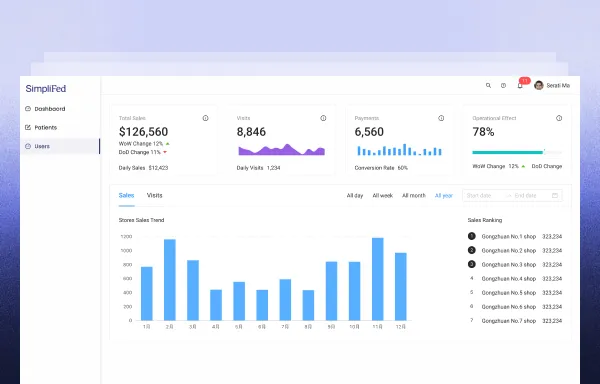The height and width of the screenshot is (384, 600).
Task: Select Users in the sidebar
Action: (60, 146)
